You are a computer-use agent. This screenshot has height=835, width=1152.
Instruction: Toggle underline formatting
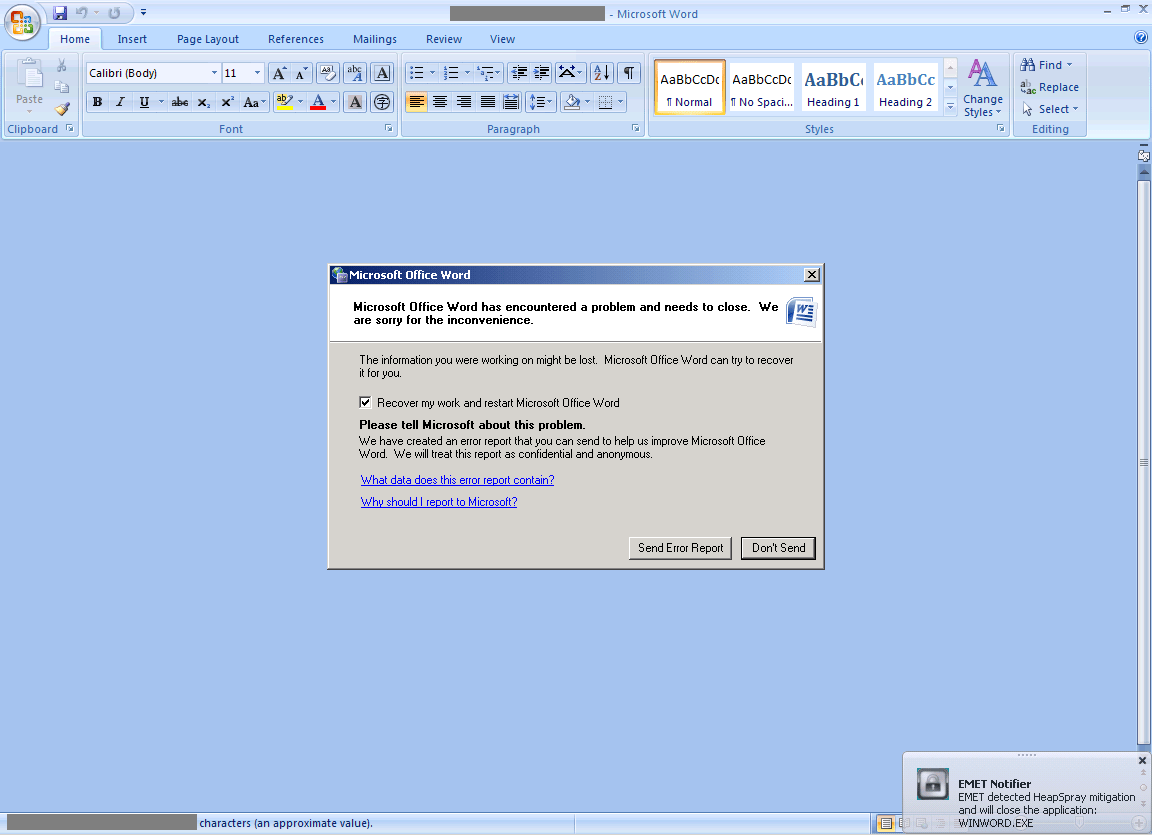(144, 102)
